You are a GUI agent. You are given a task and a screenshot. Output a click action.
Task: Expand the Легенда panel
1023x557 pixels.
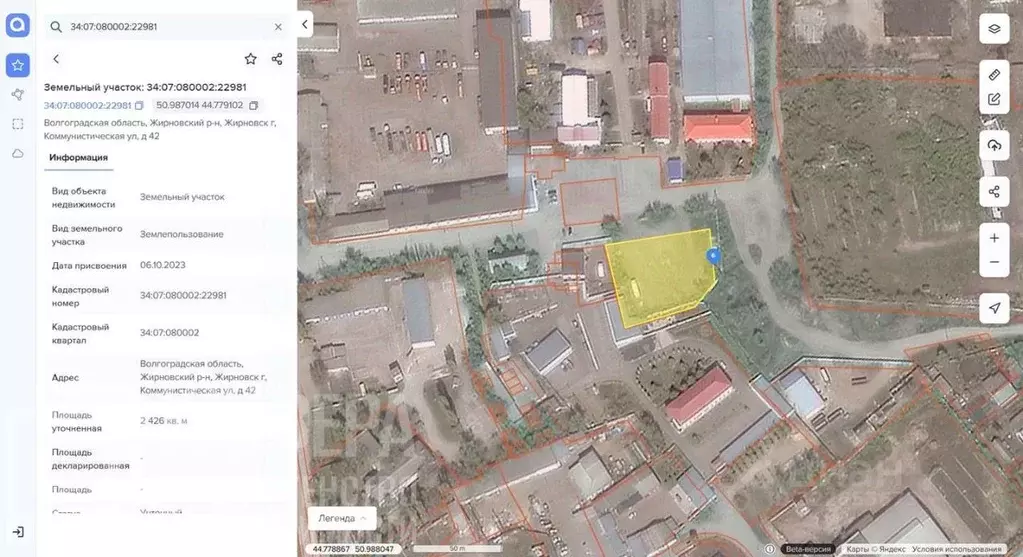click(341, 518)
